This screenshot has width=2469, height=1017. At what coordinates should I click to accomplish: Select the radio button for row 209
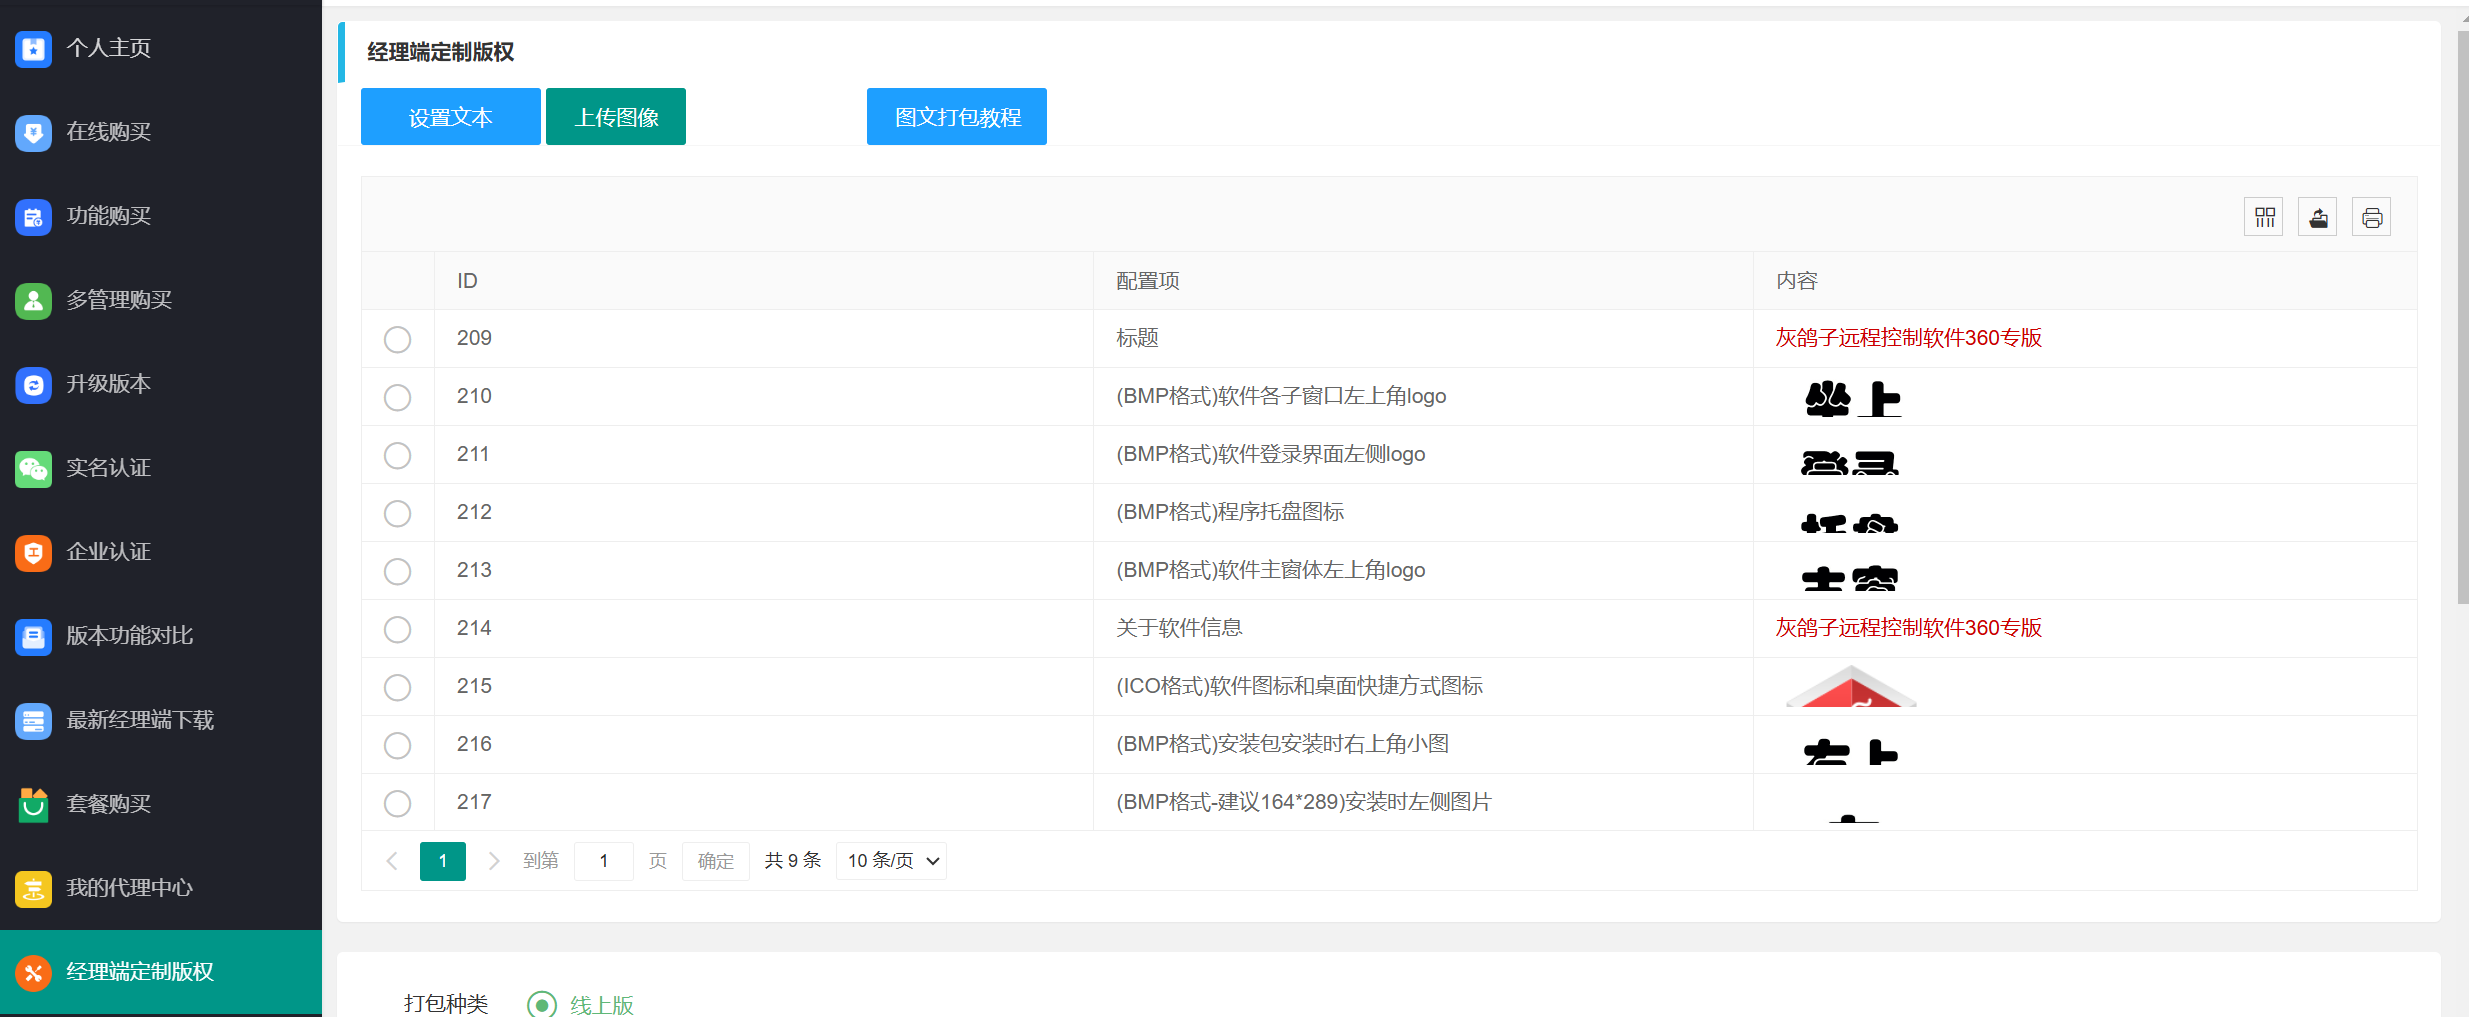pos(397,339)
